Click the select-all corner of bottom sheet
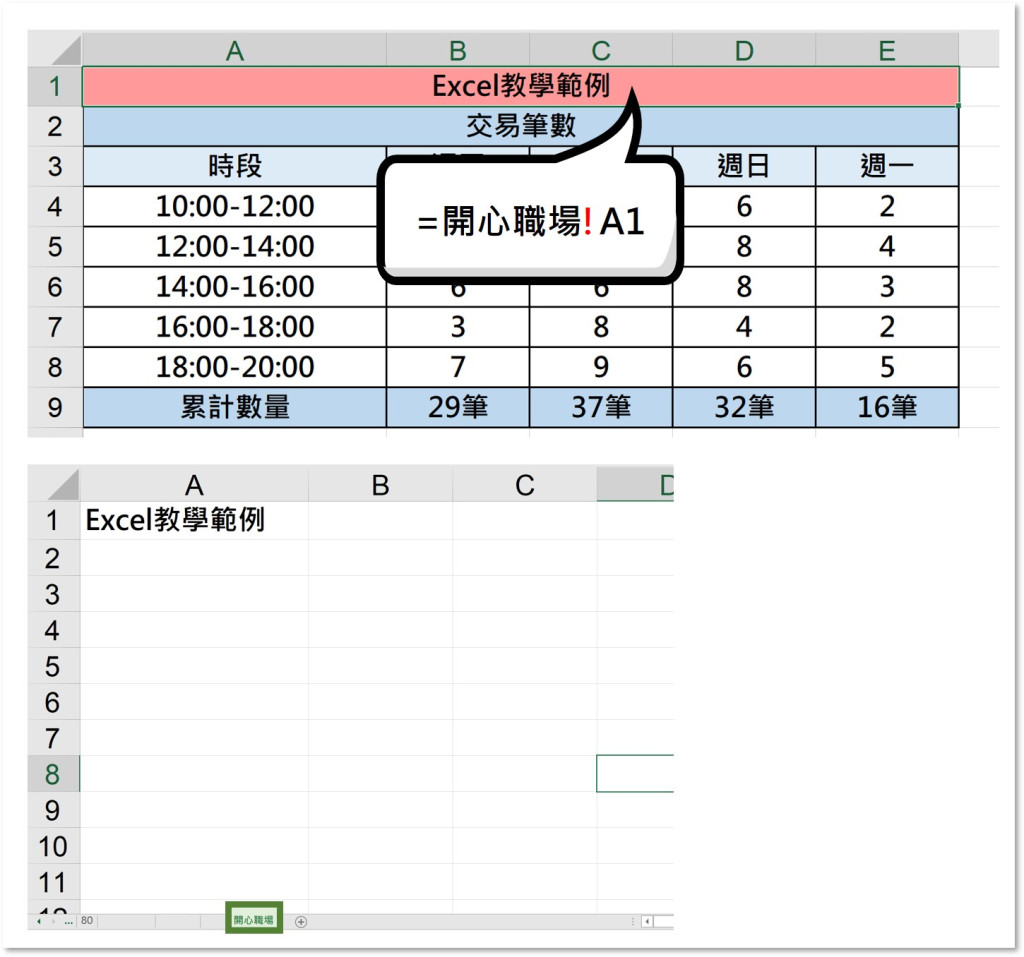The image size is (1024, 957). click(x=53, y=485)
